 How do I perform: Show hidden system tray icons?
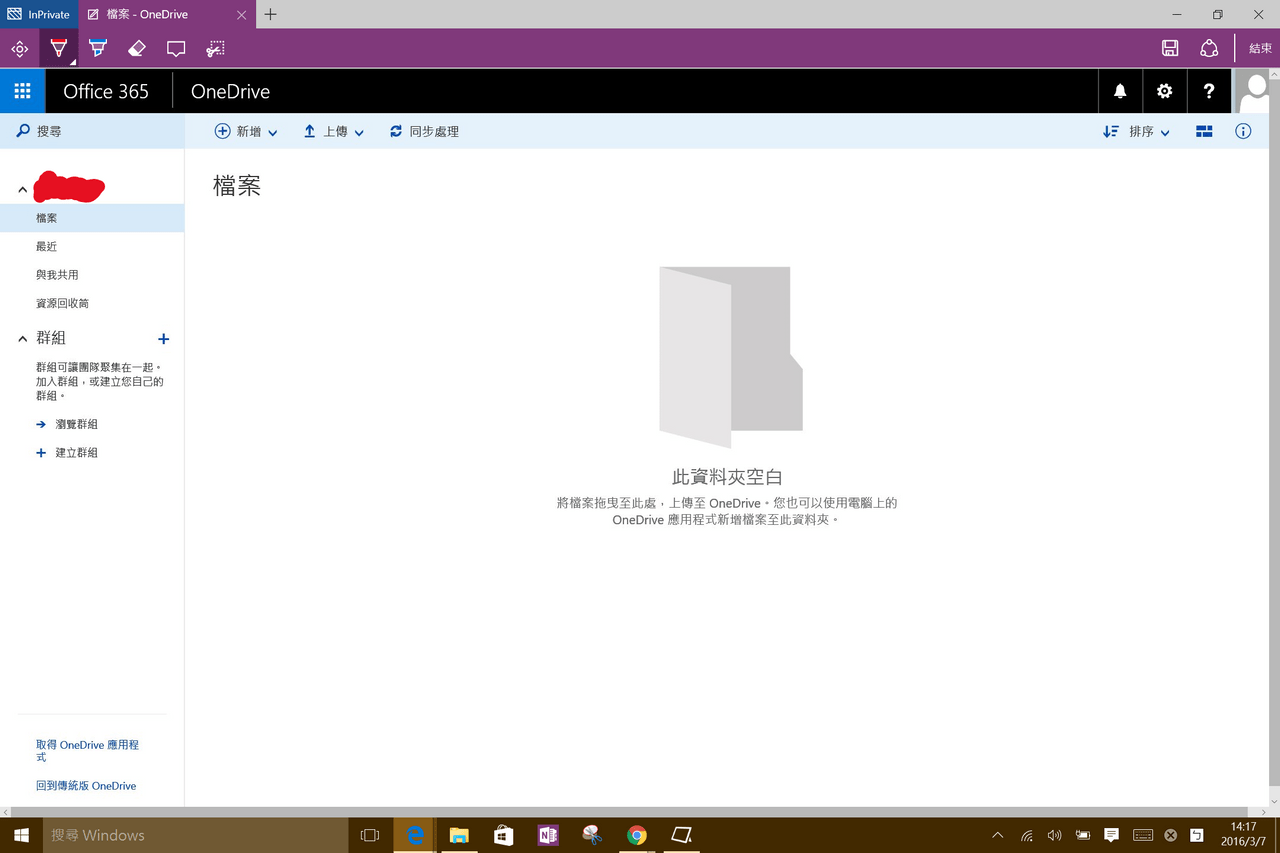pyautogui.click(x=997, y=835)
